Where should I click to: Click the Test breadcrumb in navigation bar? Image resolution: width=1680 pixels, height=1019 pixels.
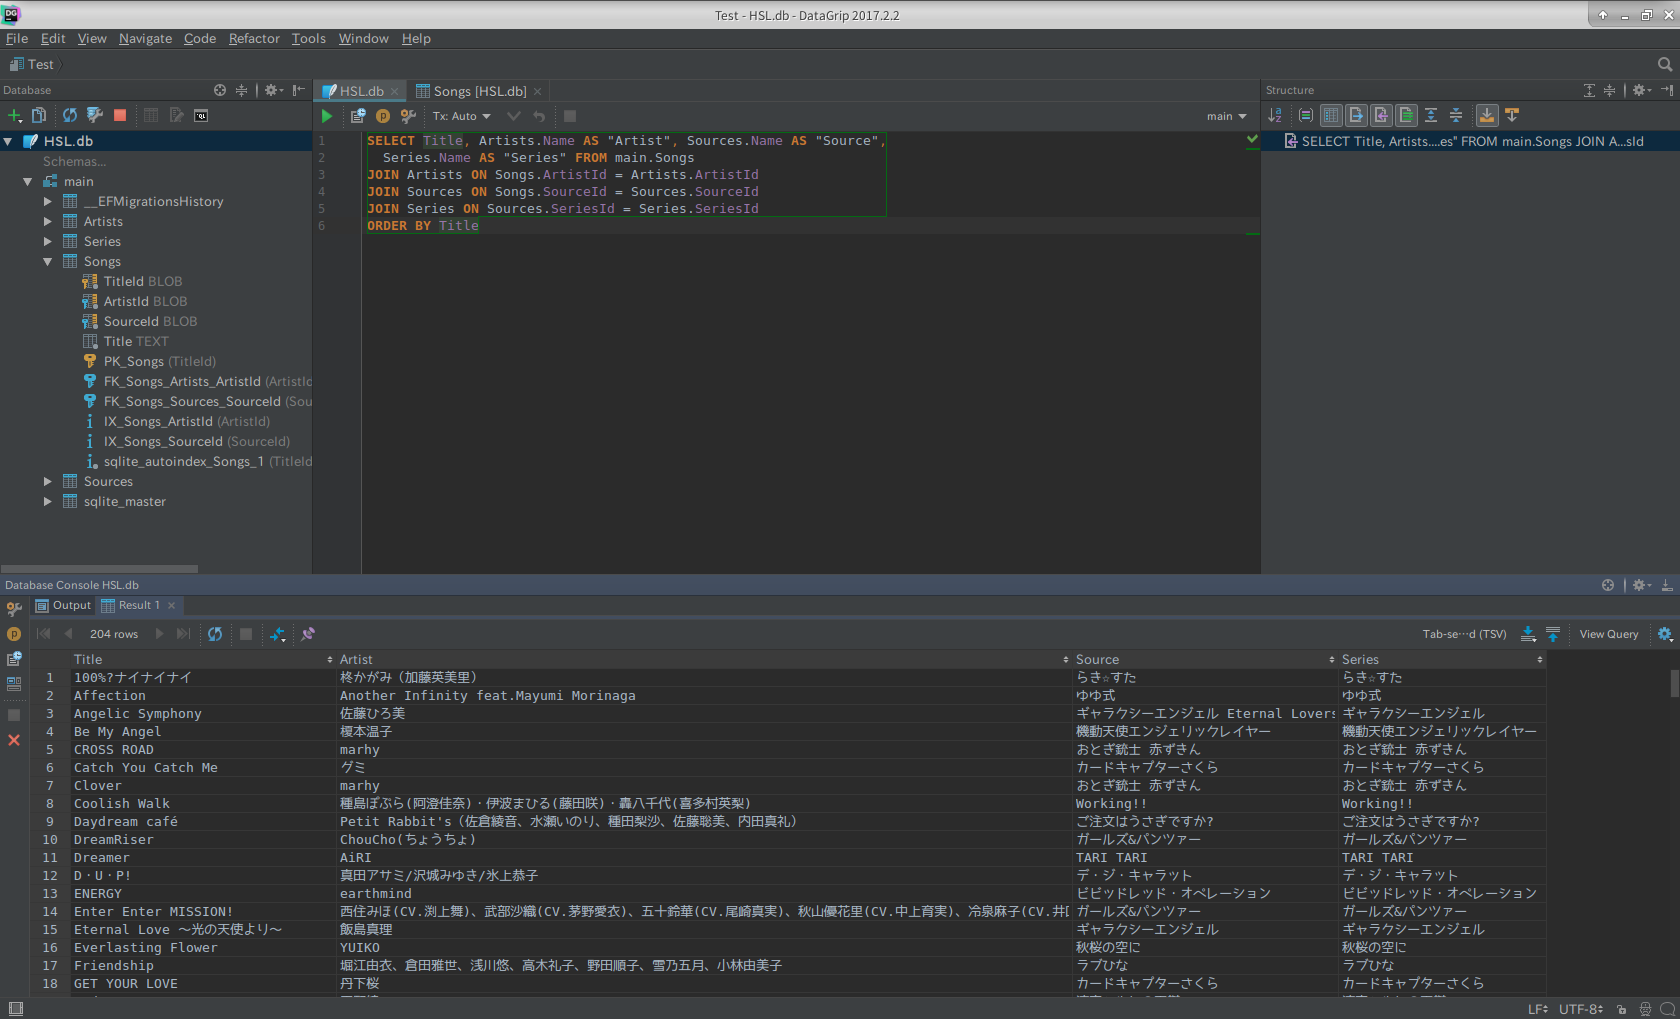(x=32, y=64)
